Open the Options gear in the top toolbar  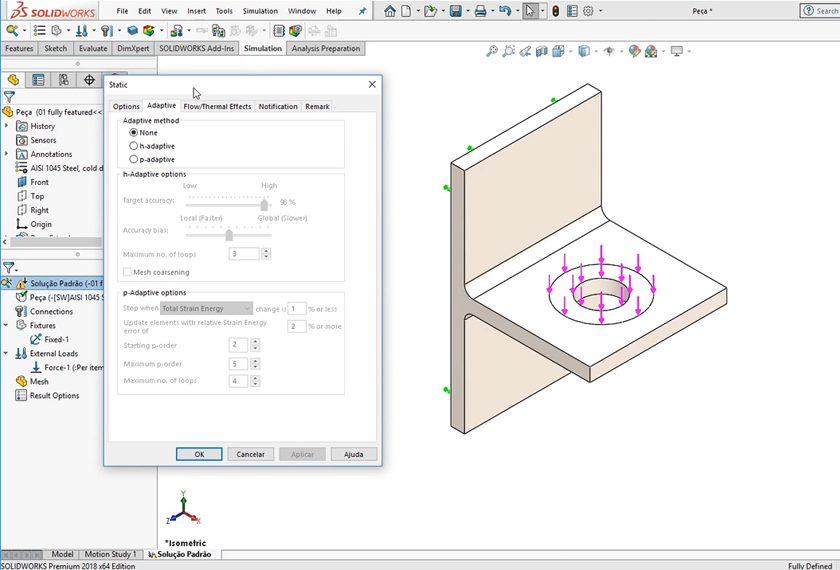(x=588, y=11)
